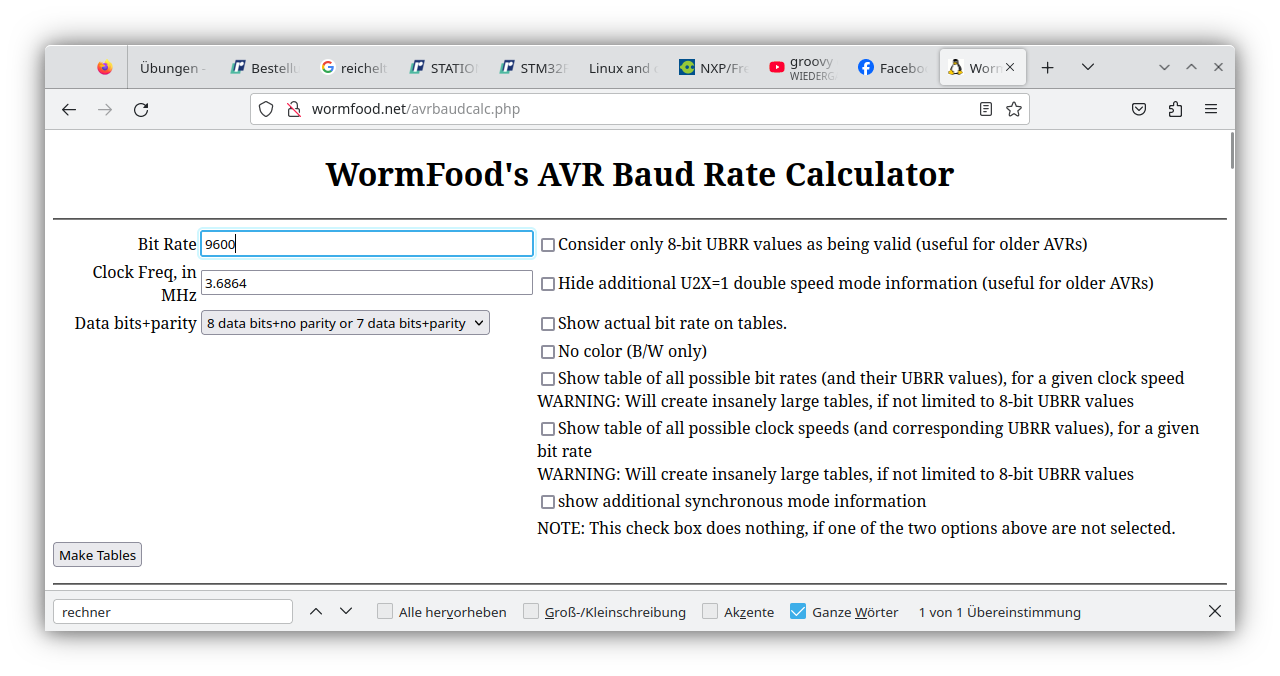Bookmark this page with the star icon

(x=1014, y=109)
